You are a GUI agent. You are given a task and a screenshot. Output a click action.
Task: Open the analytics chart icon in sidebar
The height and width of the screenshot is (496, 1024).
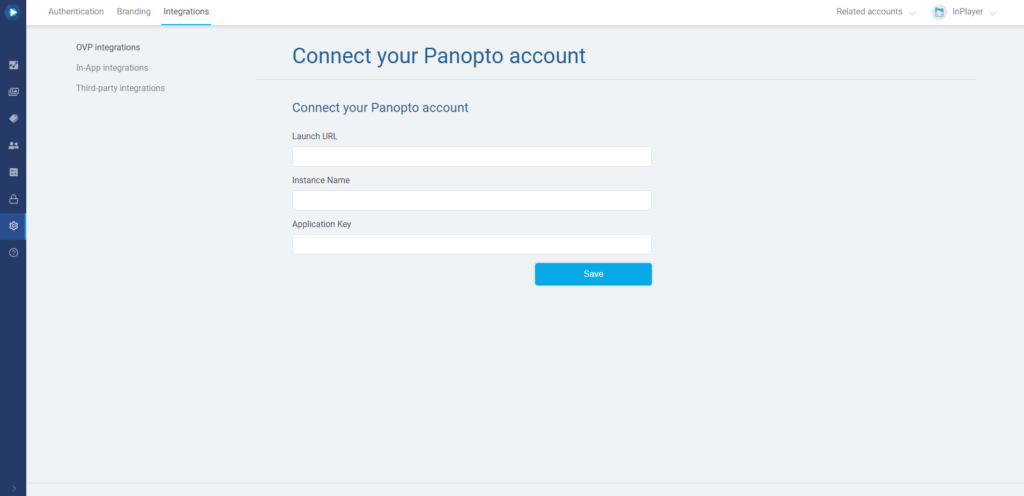13,65
